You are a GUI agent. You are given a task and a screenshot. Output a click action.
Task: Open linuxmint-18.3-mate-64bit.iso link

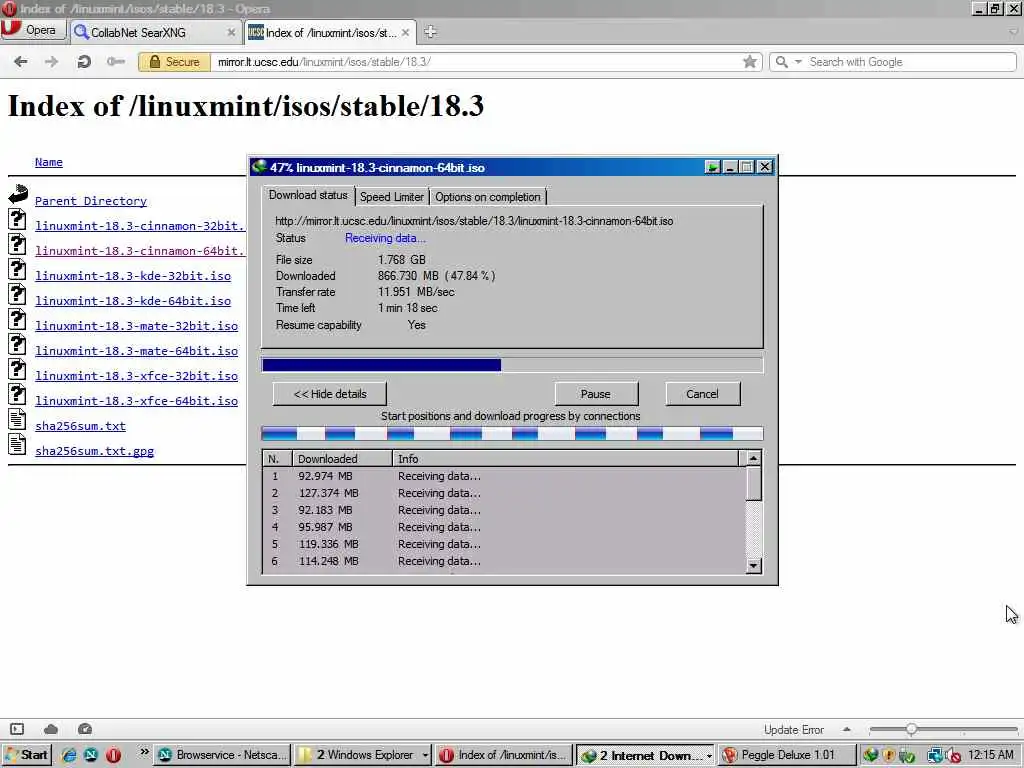point(136,351)
